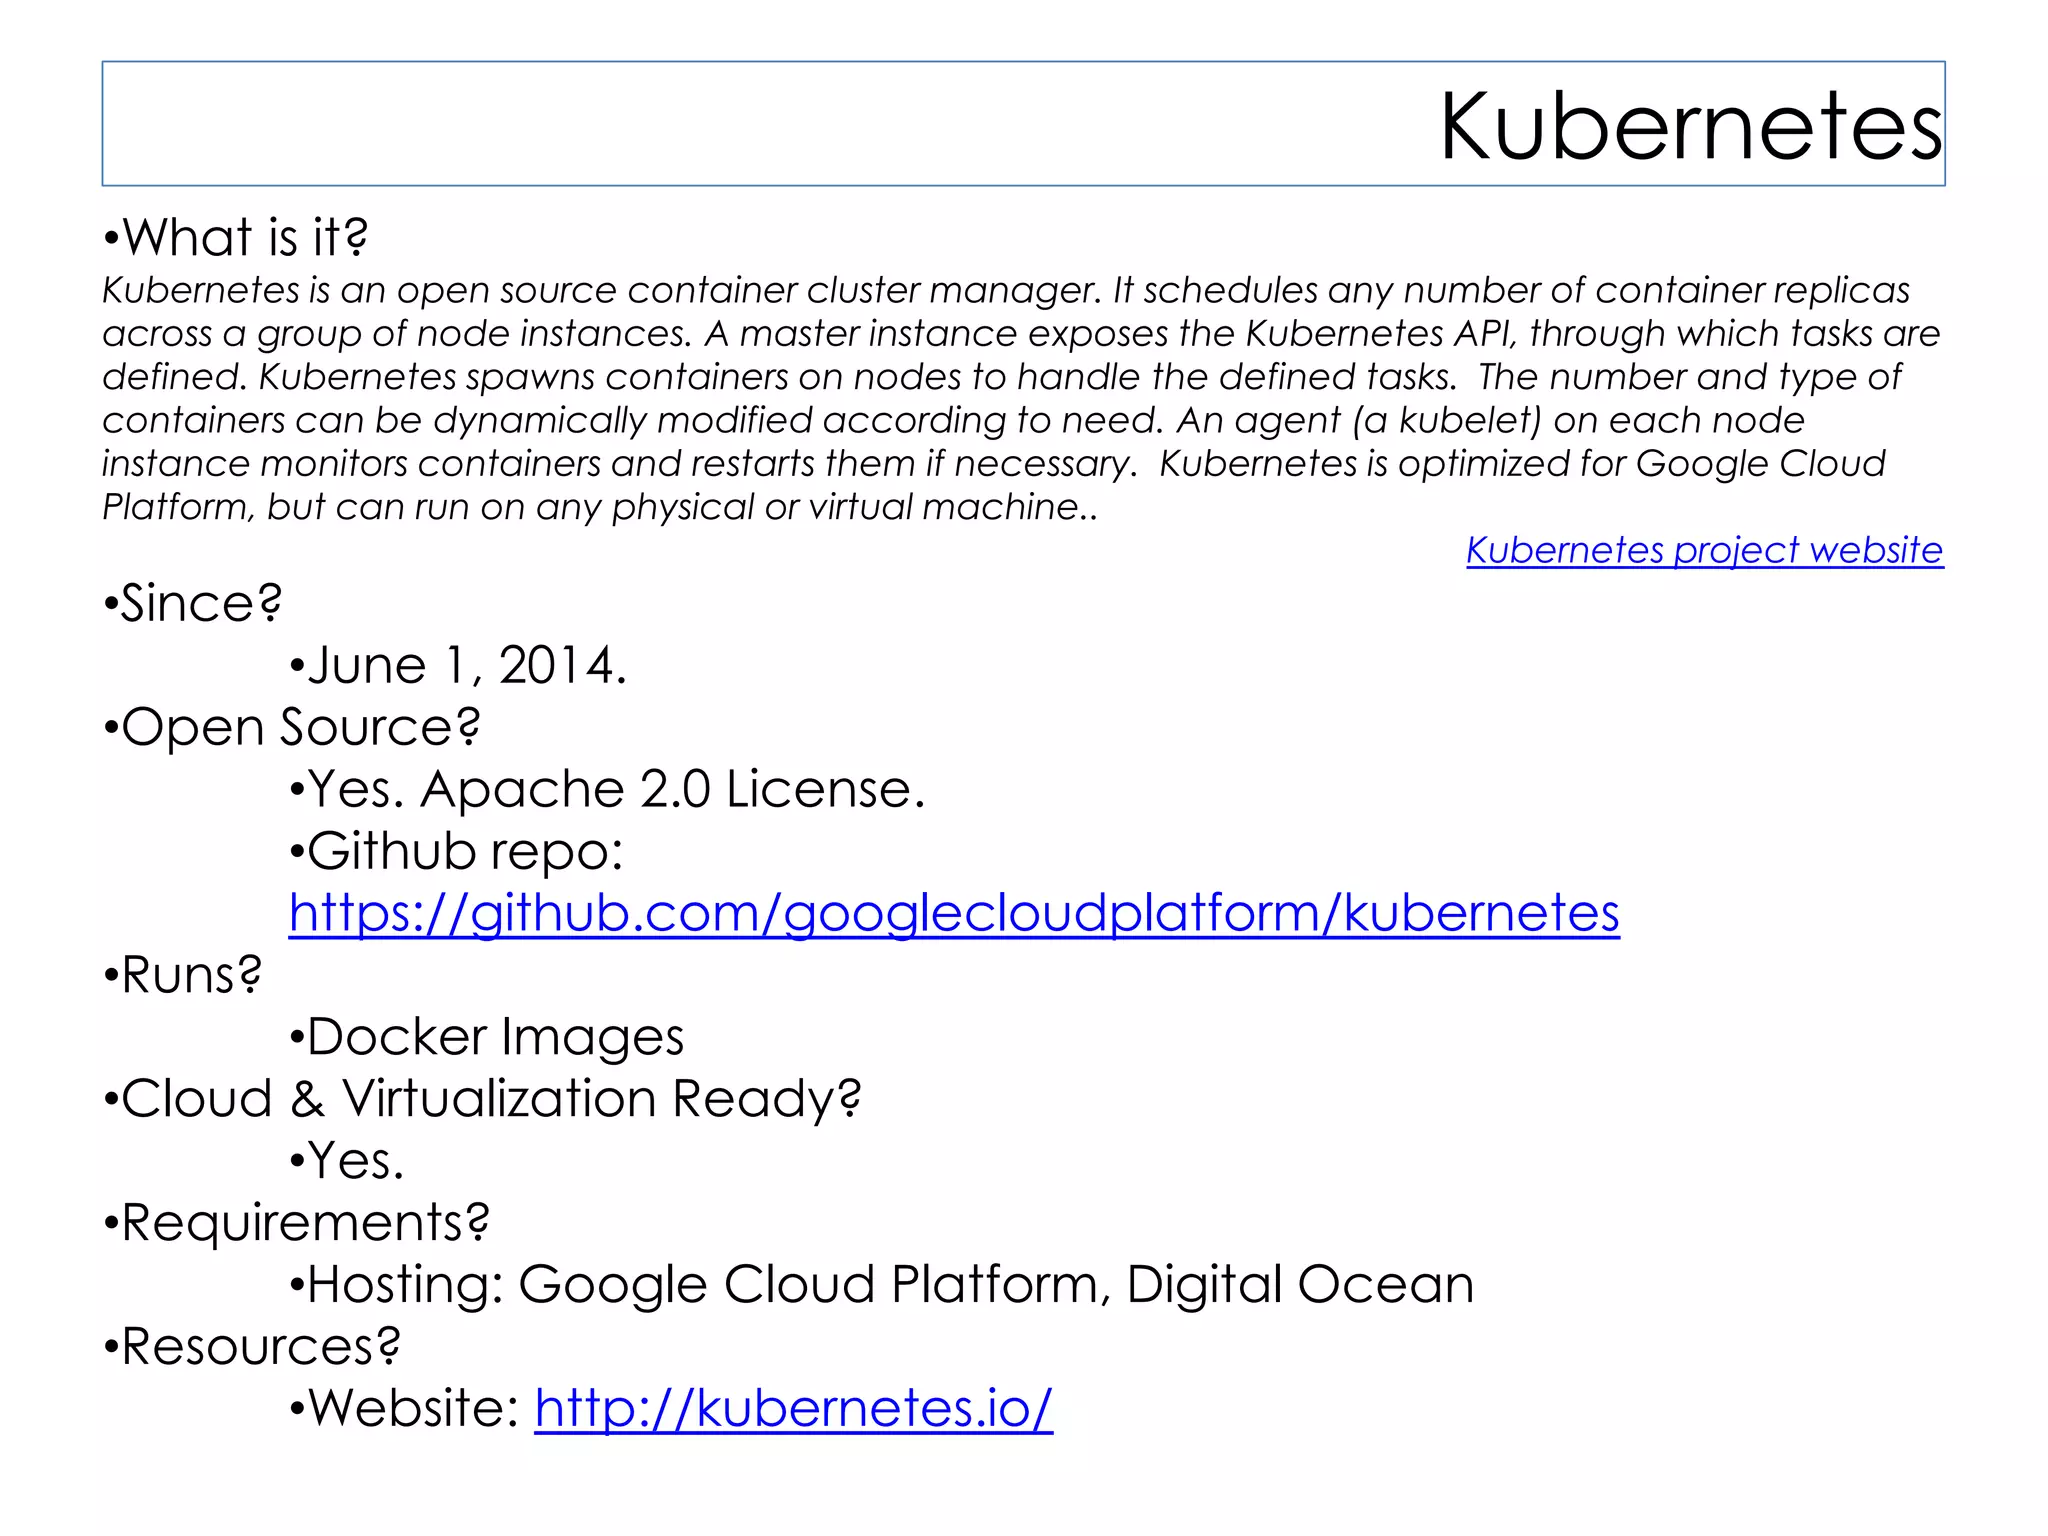
Task: Select the 'What is it?' heading
Action: tap(236, 238)
